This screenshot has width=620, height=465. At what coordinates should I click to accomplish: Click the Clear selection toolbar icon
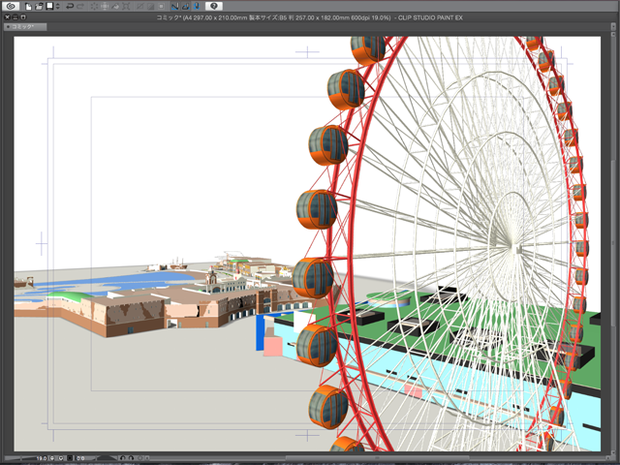pyautogui.click(x=94, y=6)
